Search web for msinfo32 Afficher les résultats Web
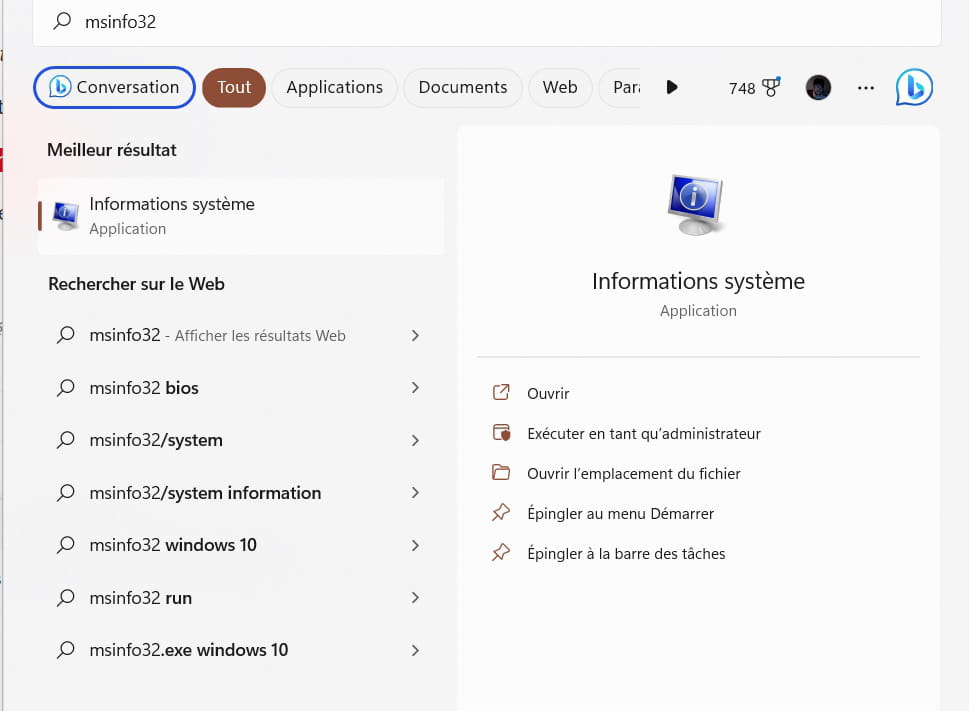The width and height of the screenshot is (969, 711). [x=241, y=335]
